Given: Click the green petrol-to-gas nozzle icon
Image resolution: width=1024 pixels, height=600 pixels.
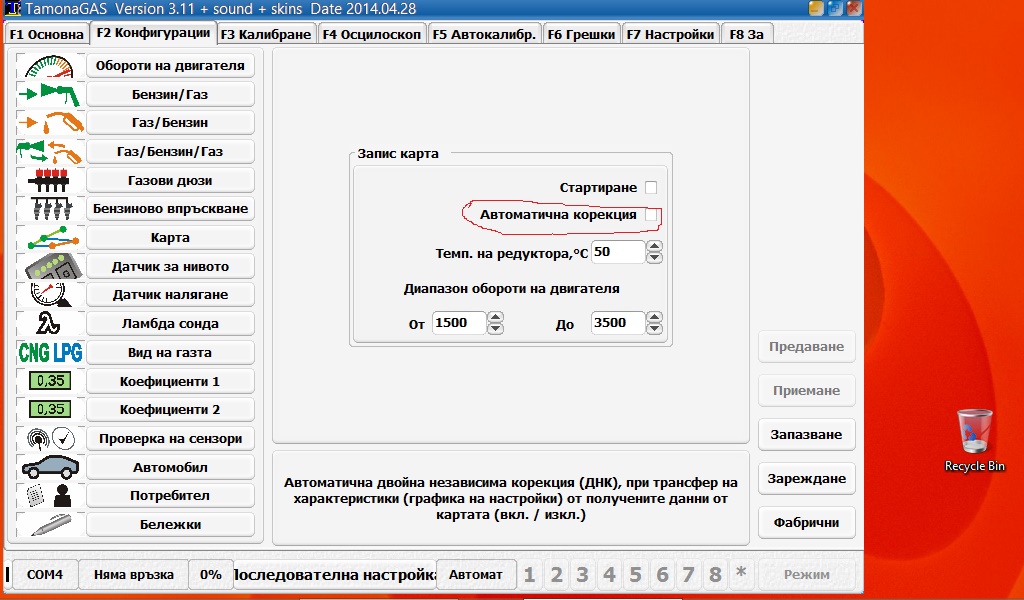Looking at the screenshot, I should pos(49,95).
